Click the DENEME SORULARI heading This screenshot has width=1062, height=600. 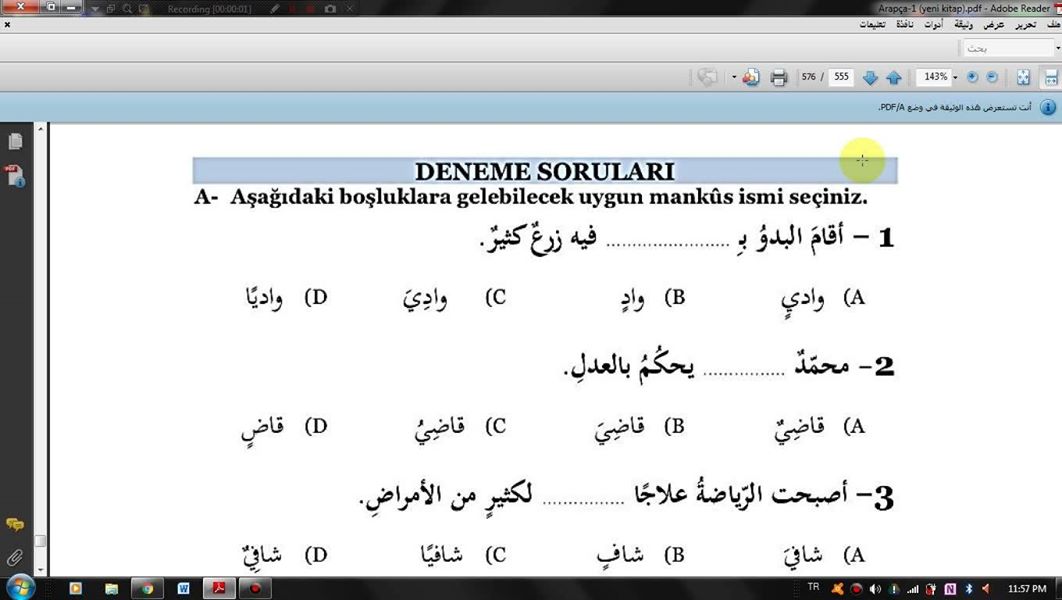tap(545, 171)
